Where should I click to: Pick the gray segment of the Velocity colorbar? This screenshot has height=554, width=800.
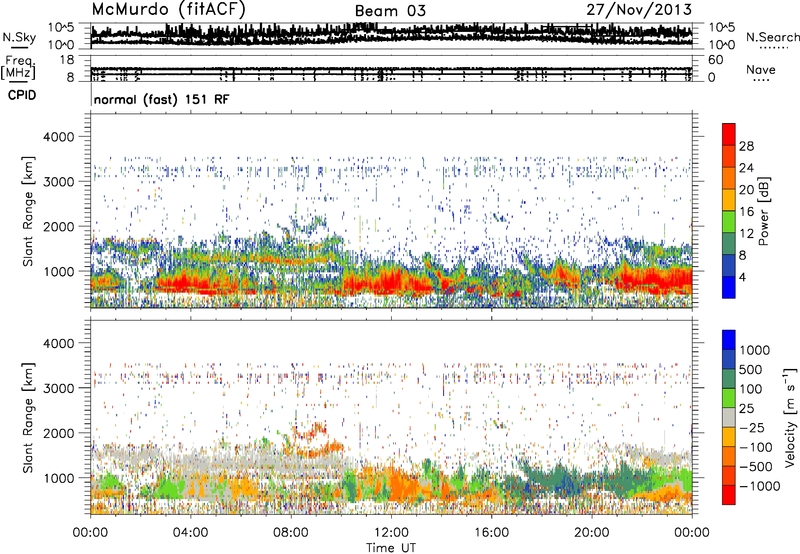(x=729, y=417)
